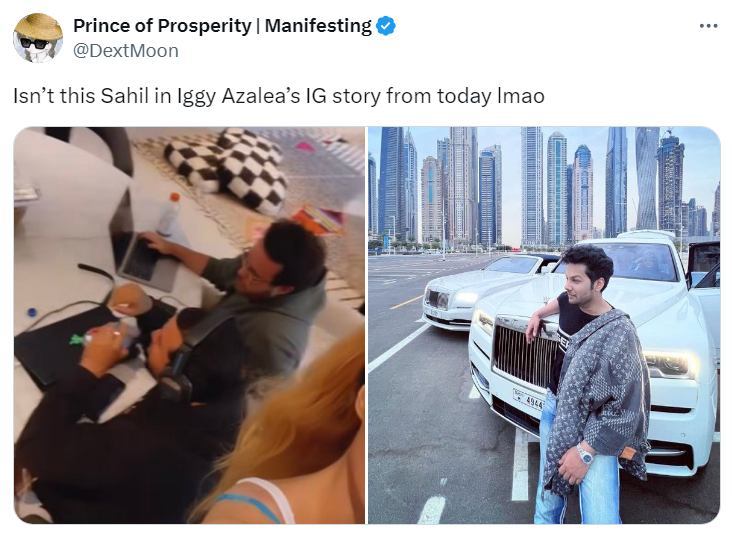Click the wristwatch on the man's arm
This screenshot has height=542, width=732.
tap(584, 453)
